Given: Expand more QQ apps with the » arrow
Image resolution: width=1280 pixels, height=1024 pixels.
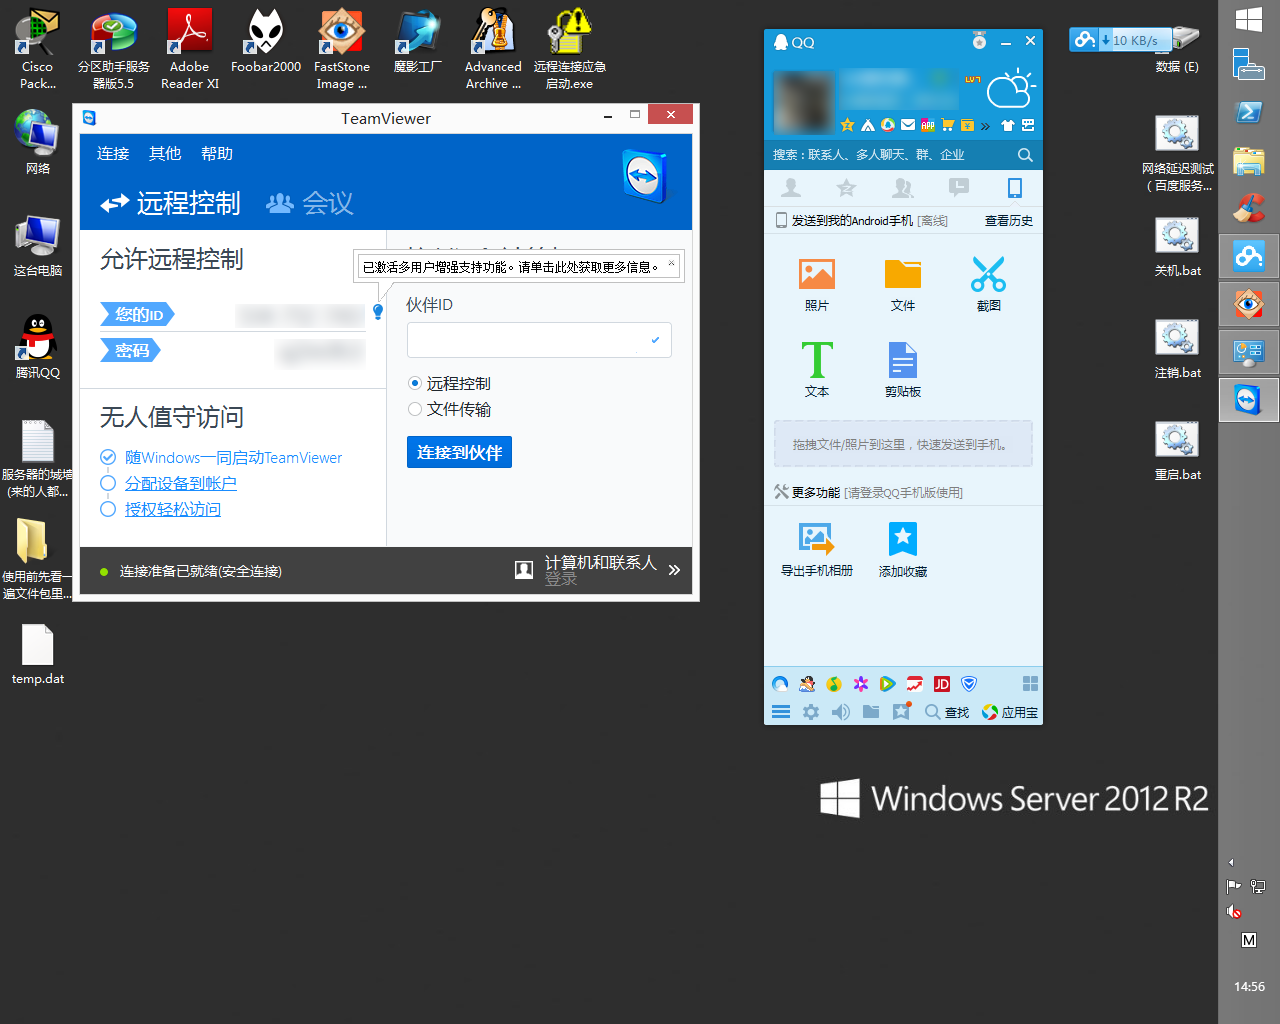Looking at the screenshot, I should (x=986, y=126).
